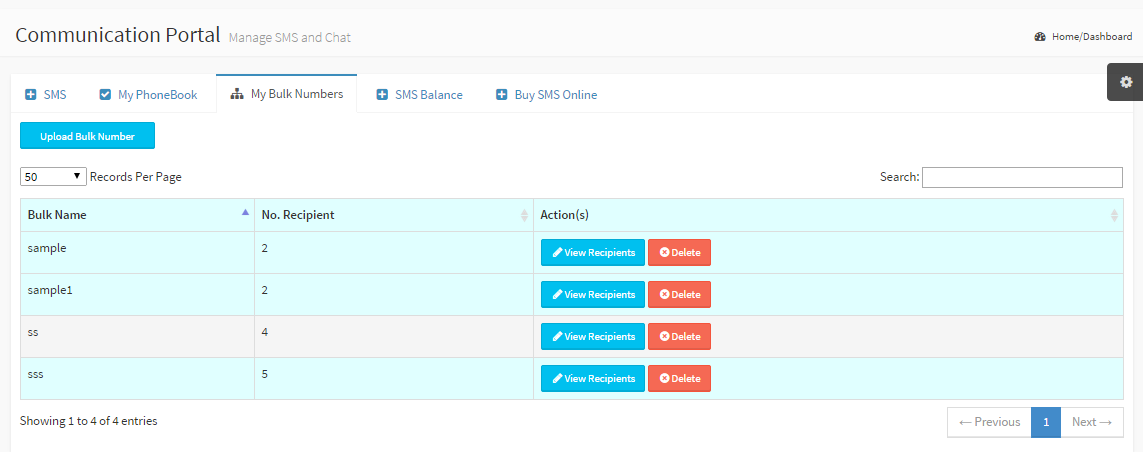Sort the No. Recipient column
The image size is (1143, 452).
[x=524, y=215]
